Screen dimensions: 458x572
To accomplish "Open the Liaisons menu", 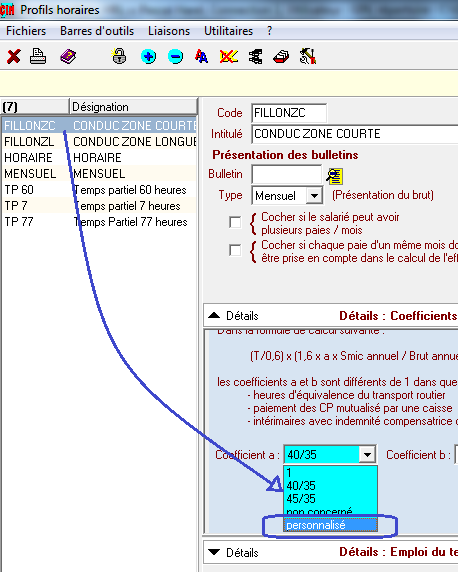I will [x=169, y=31].
